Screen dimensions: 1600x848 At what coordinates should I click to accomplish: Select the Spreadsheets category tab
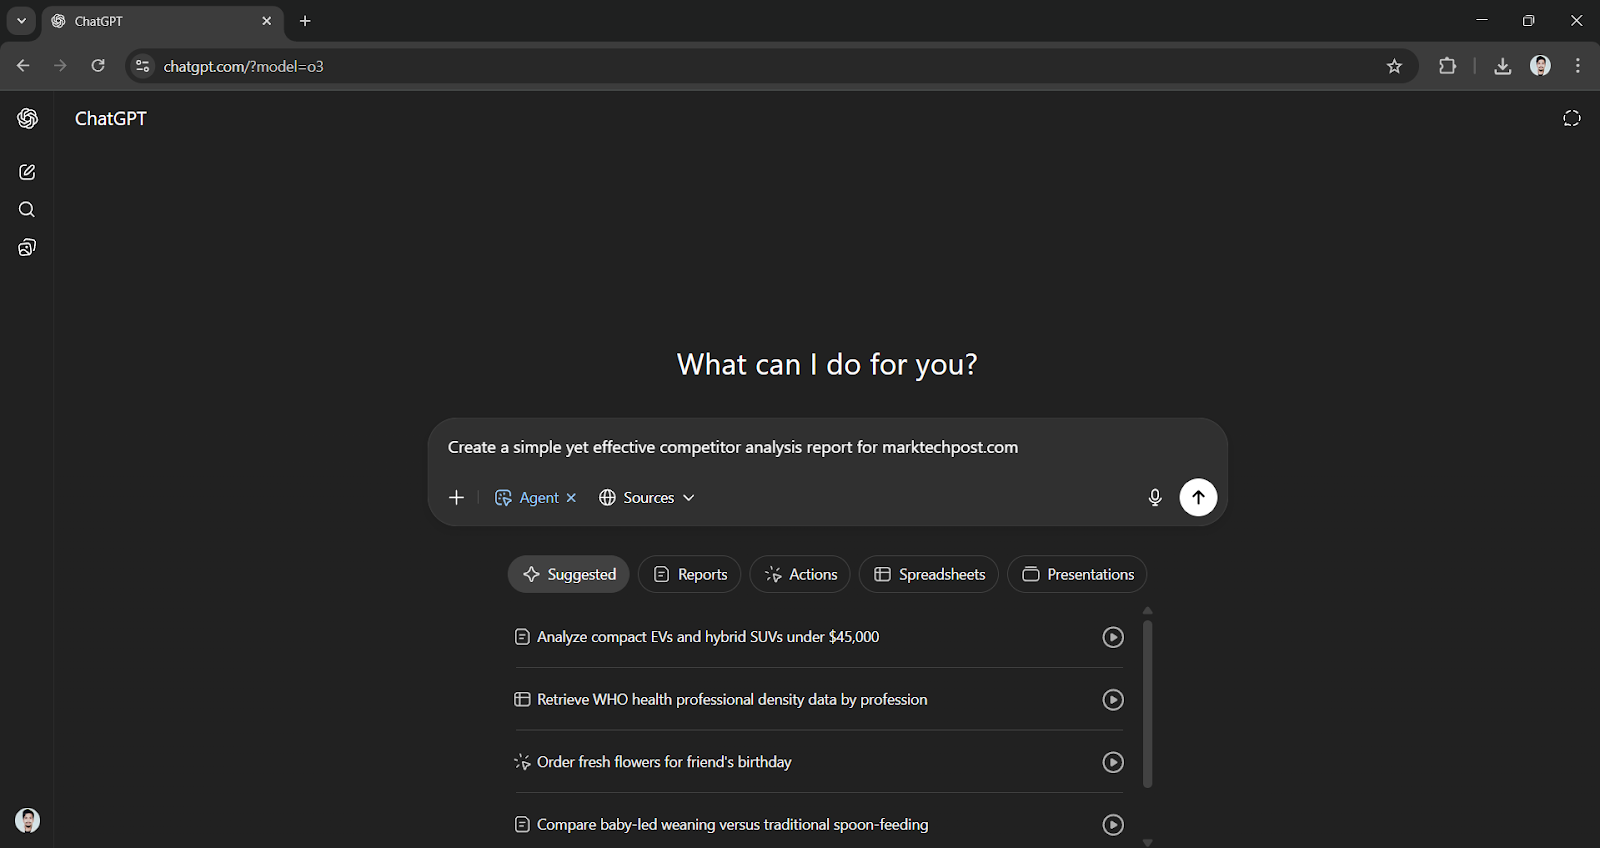pyautogui.click(x=929, y=574)
